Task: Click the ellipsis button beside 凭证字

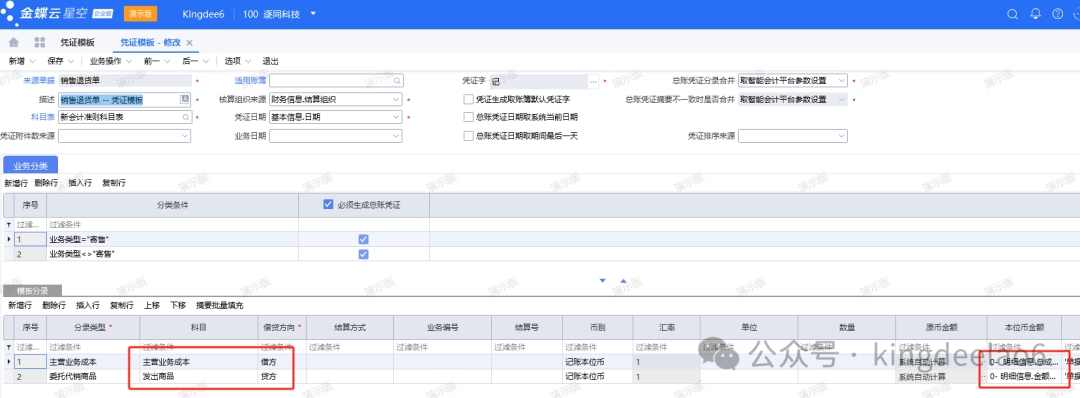Action: tap(594, 81)
